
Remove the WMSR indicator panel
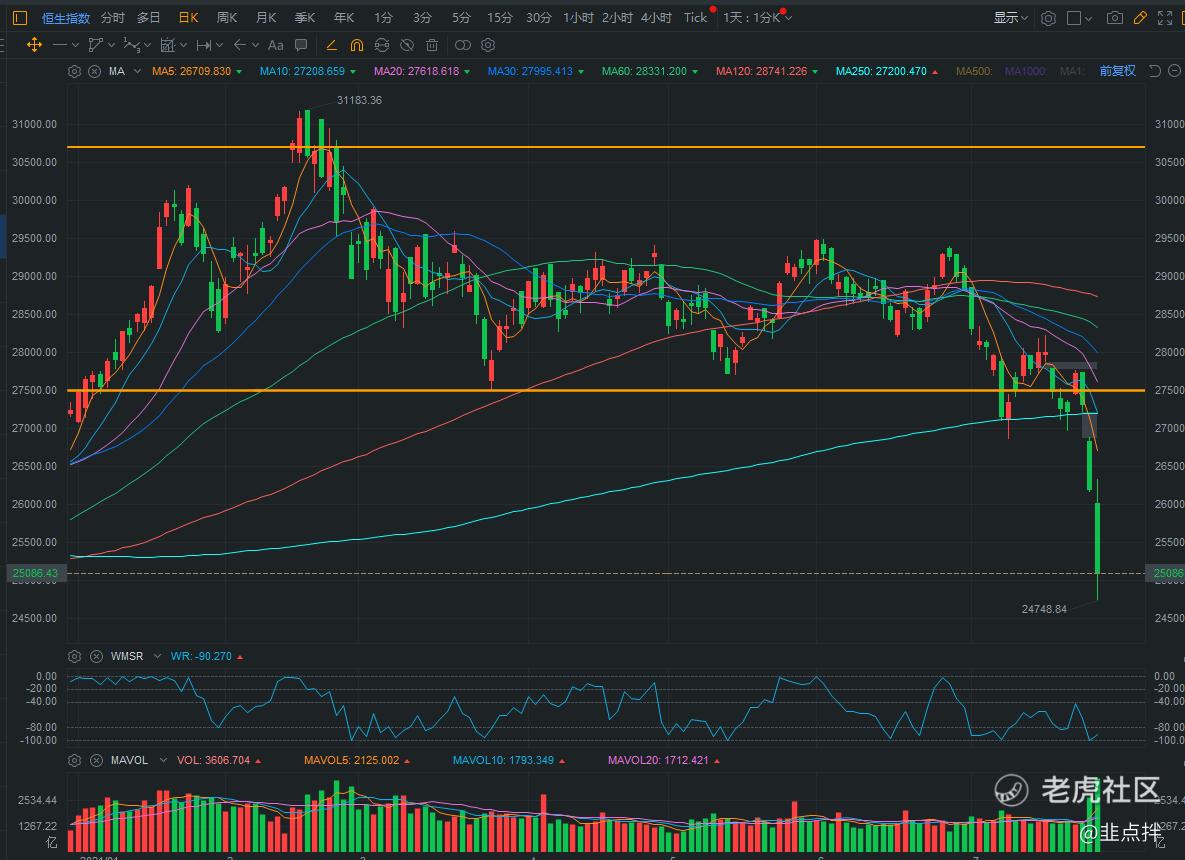(x=96, y=656)
